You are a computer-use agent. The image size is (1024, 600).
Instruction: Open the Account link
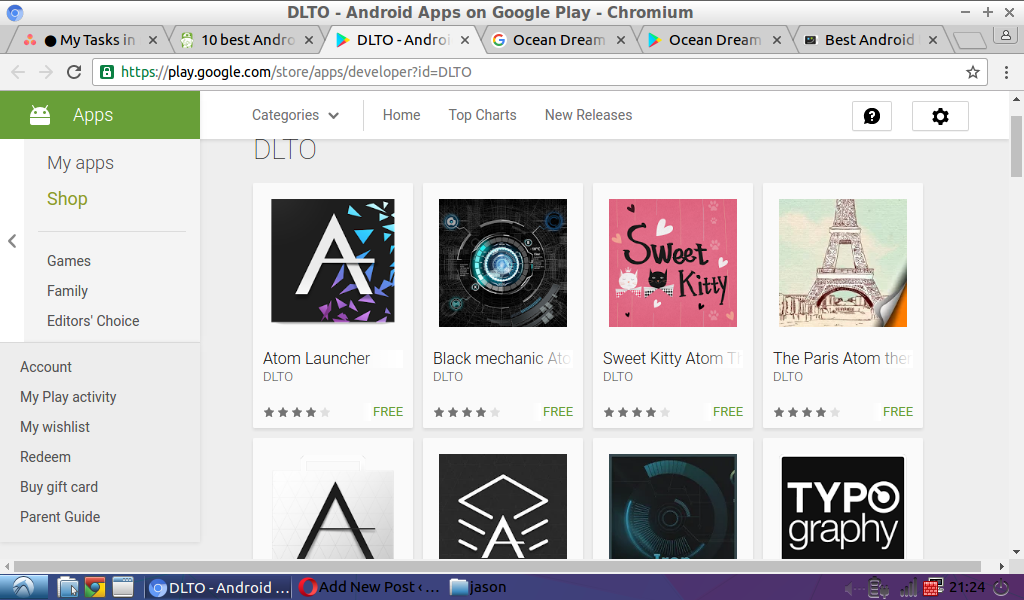(x=46, y=367)
